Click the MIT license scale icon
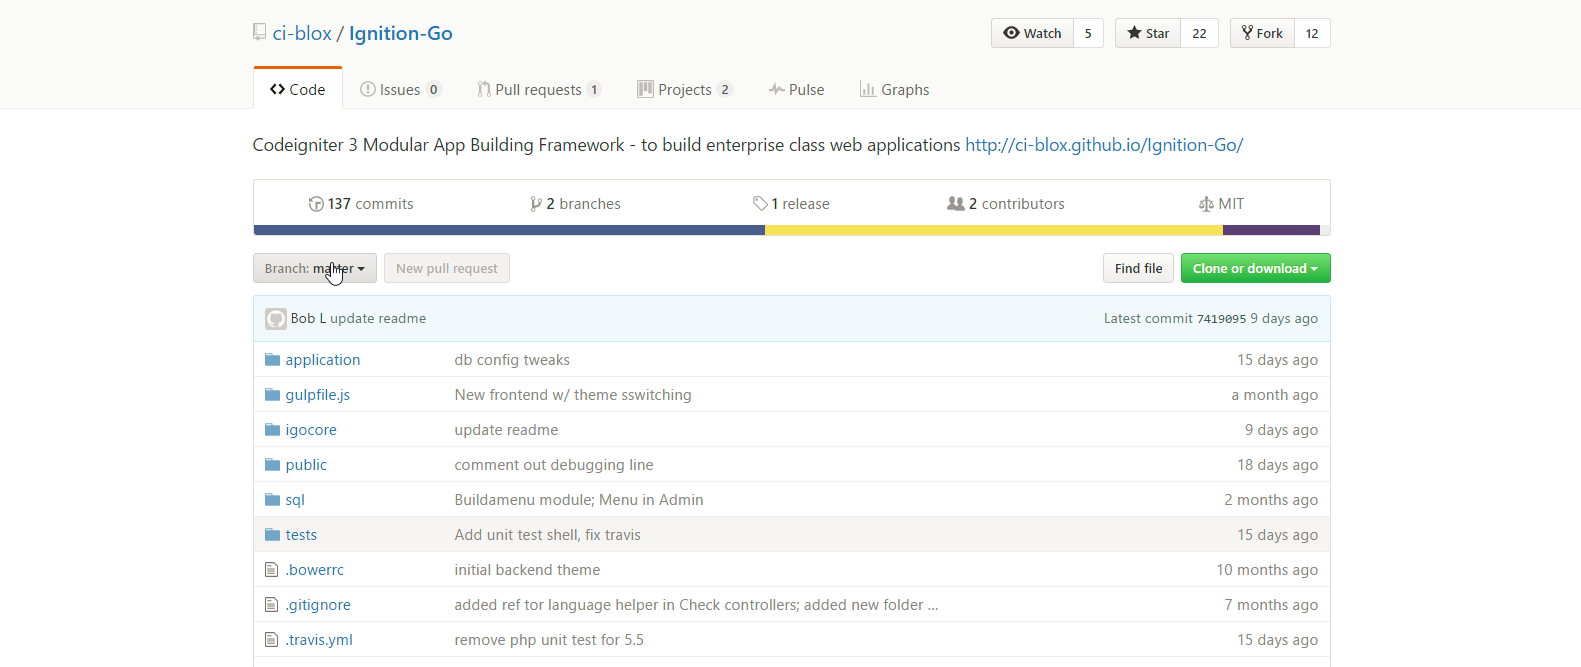The image size is (1581, 667). [x=1206, y=204]
